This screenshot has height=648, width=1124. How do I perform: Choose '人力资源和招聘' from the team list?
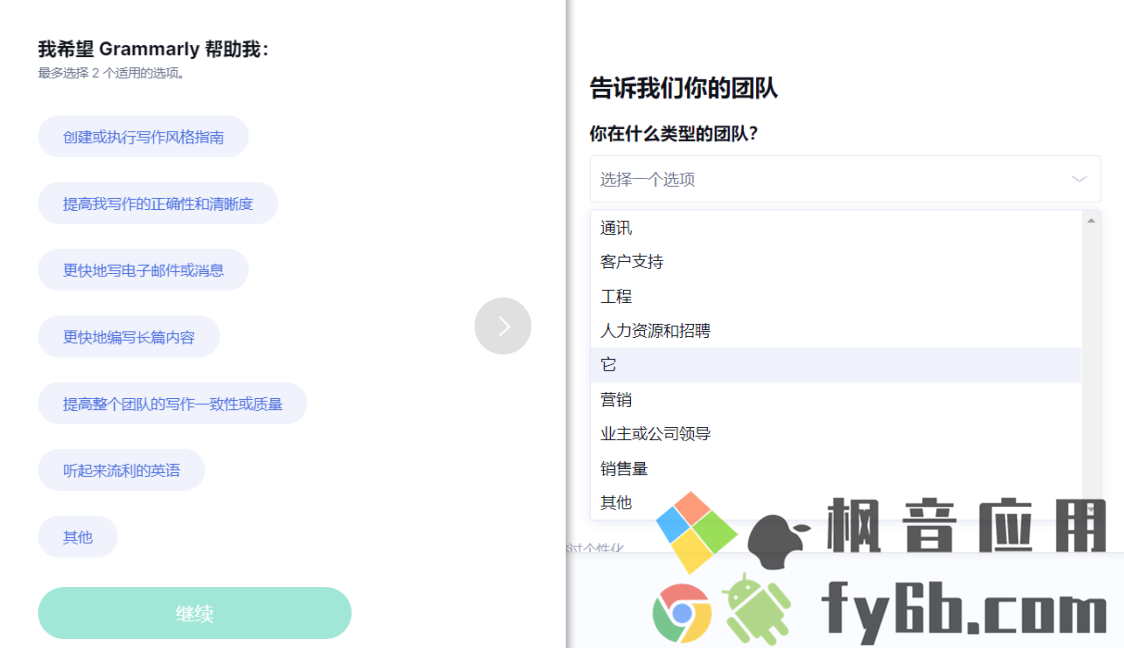point(836,330)
